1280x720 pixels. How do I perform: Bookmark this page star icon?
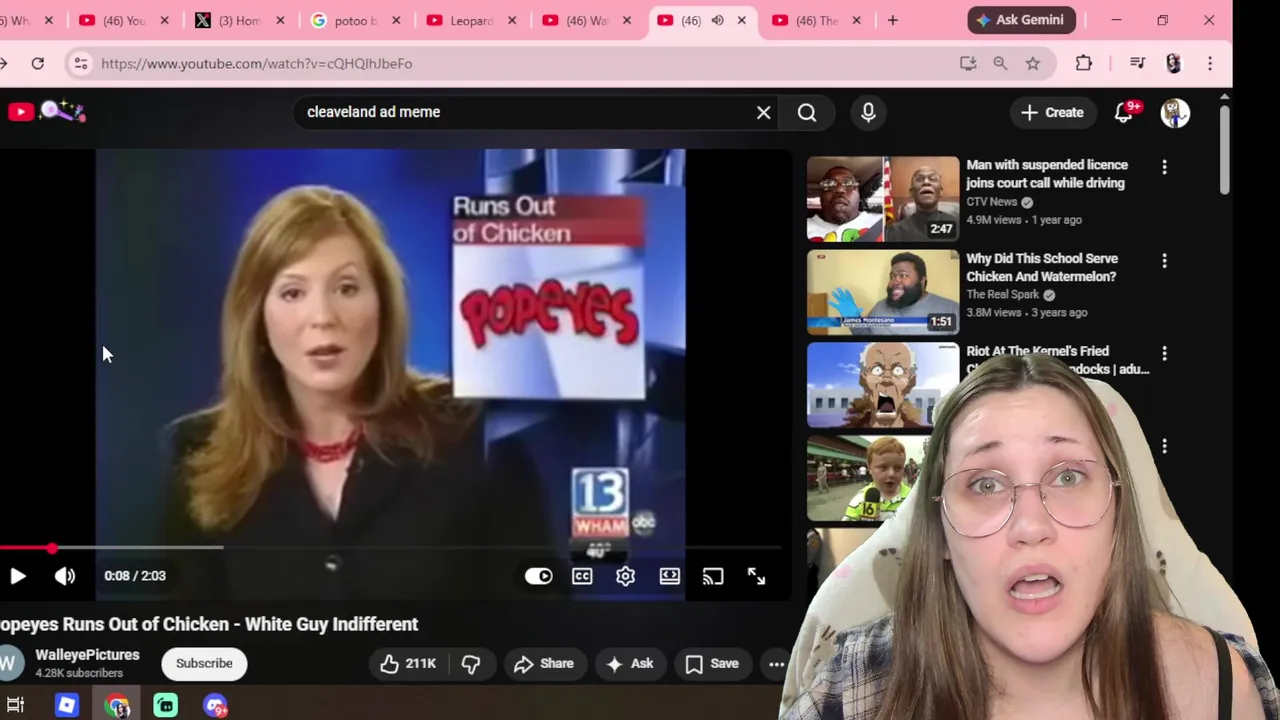pyautogui.click(x=1032, y=63)
